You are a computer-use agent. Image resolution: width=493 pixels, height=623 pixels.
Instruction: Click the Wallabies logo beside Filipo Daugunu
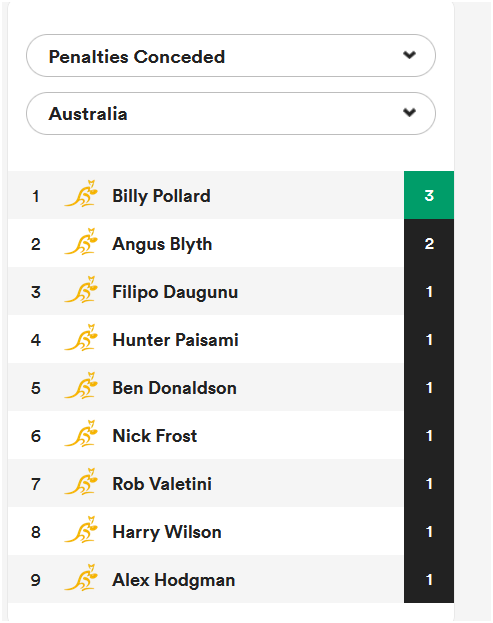[81, 290]
